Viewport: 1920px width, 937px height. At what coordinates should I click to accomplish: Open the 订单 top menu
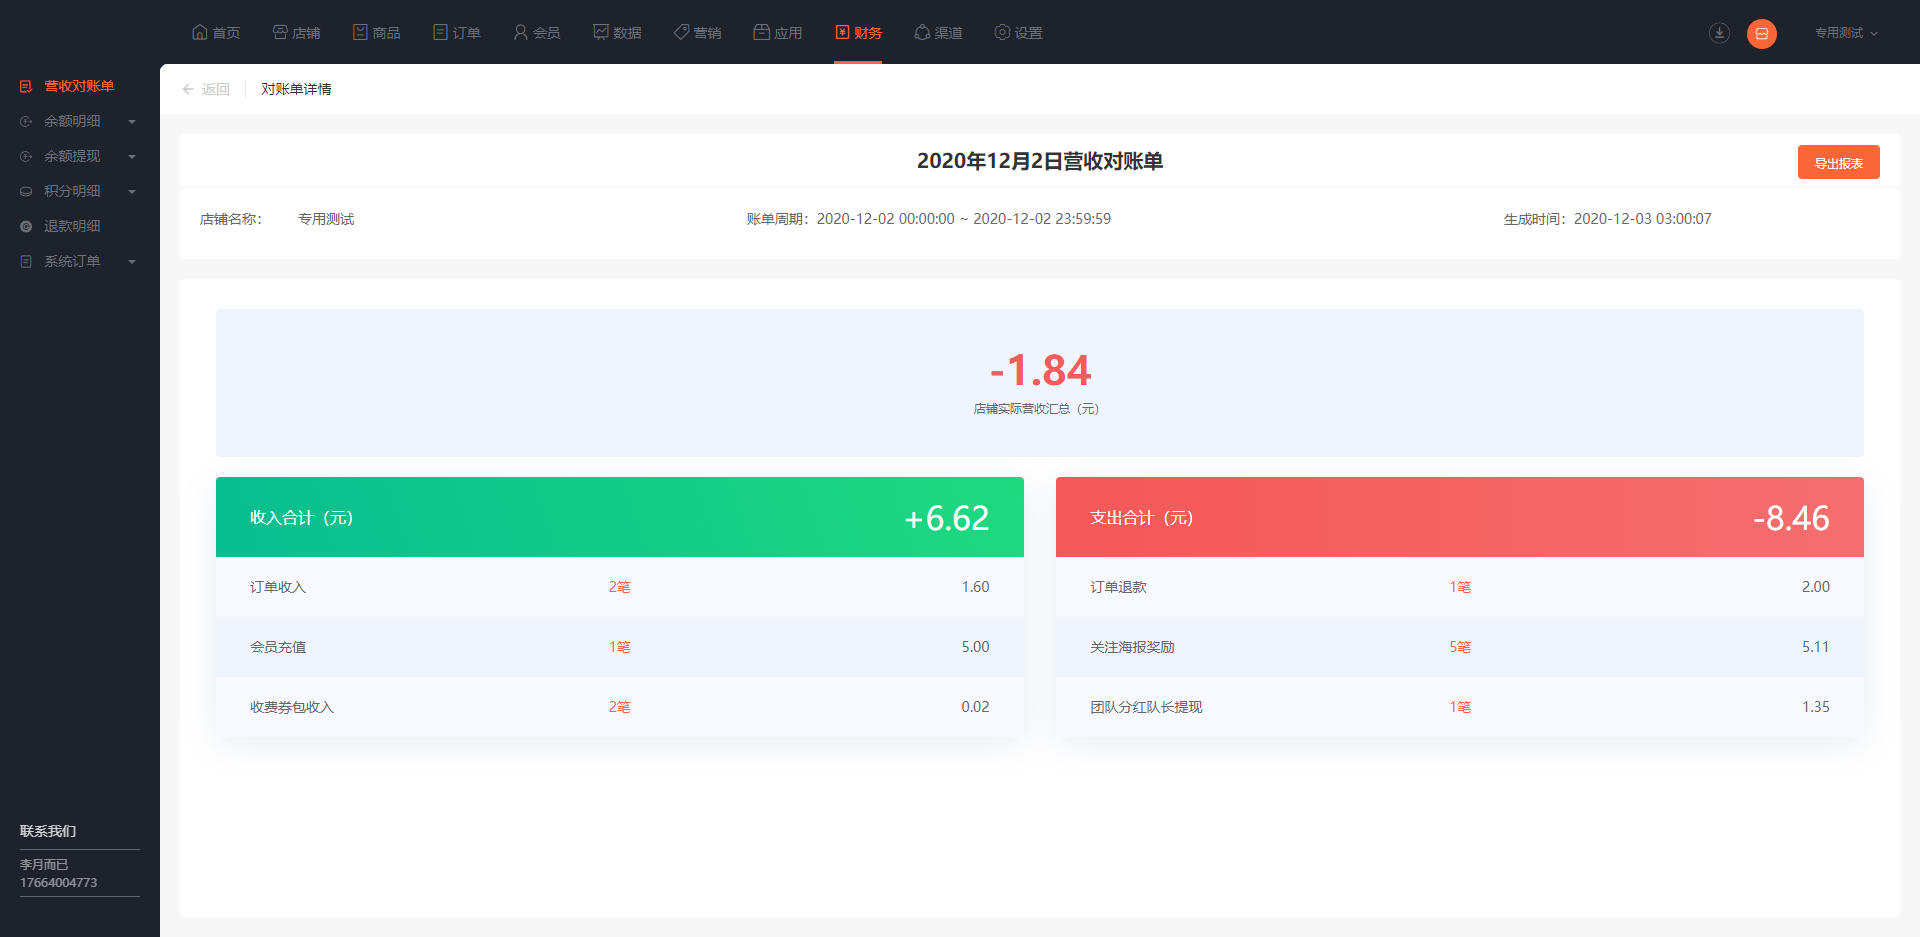[456, 32]
